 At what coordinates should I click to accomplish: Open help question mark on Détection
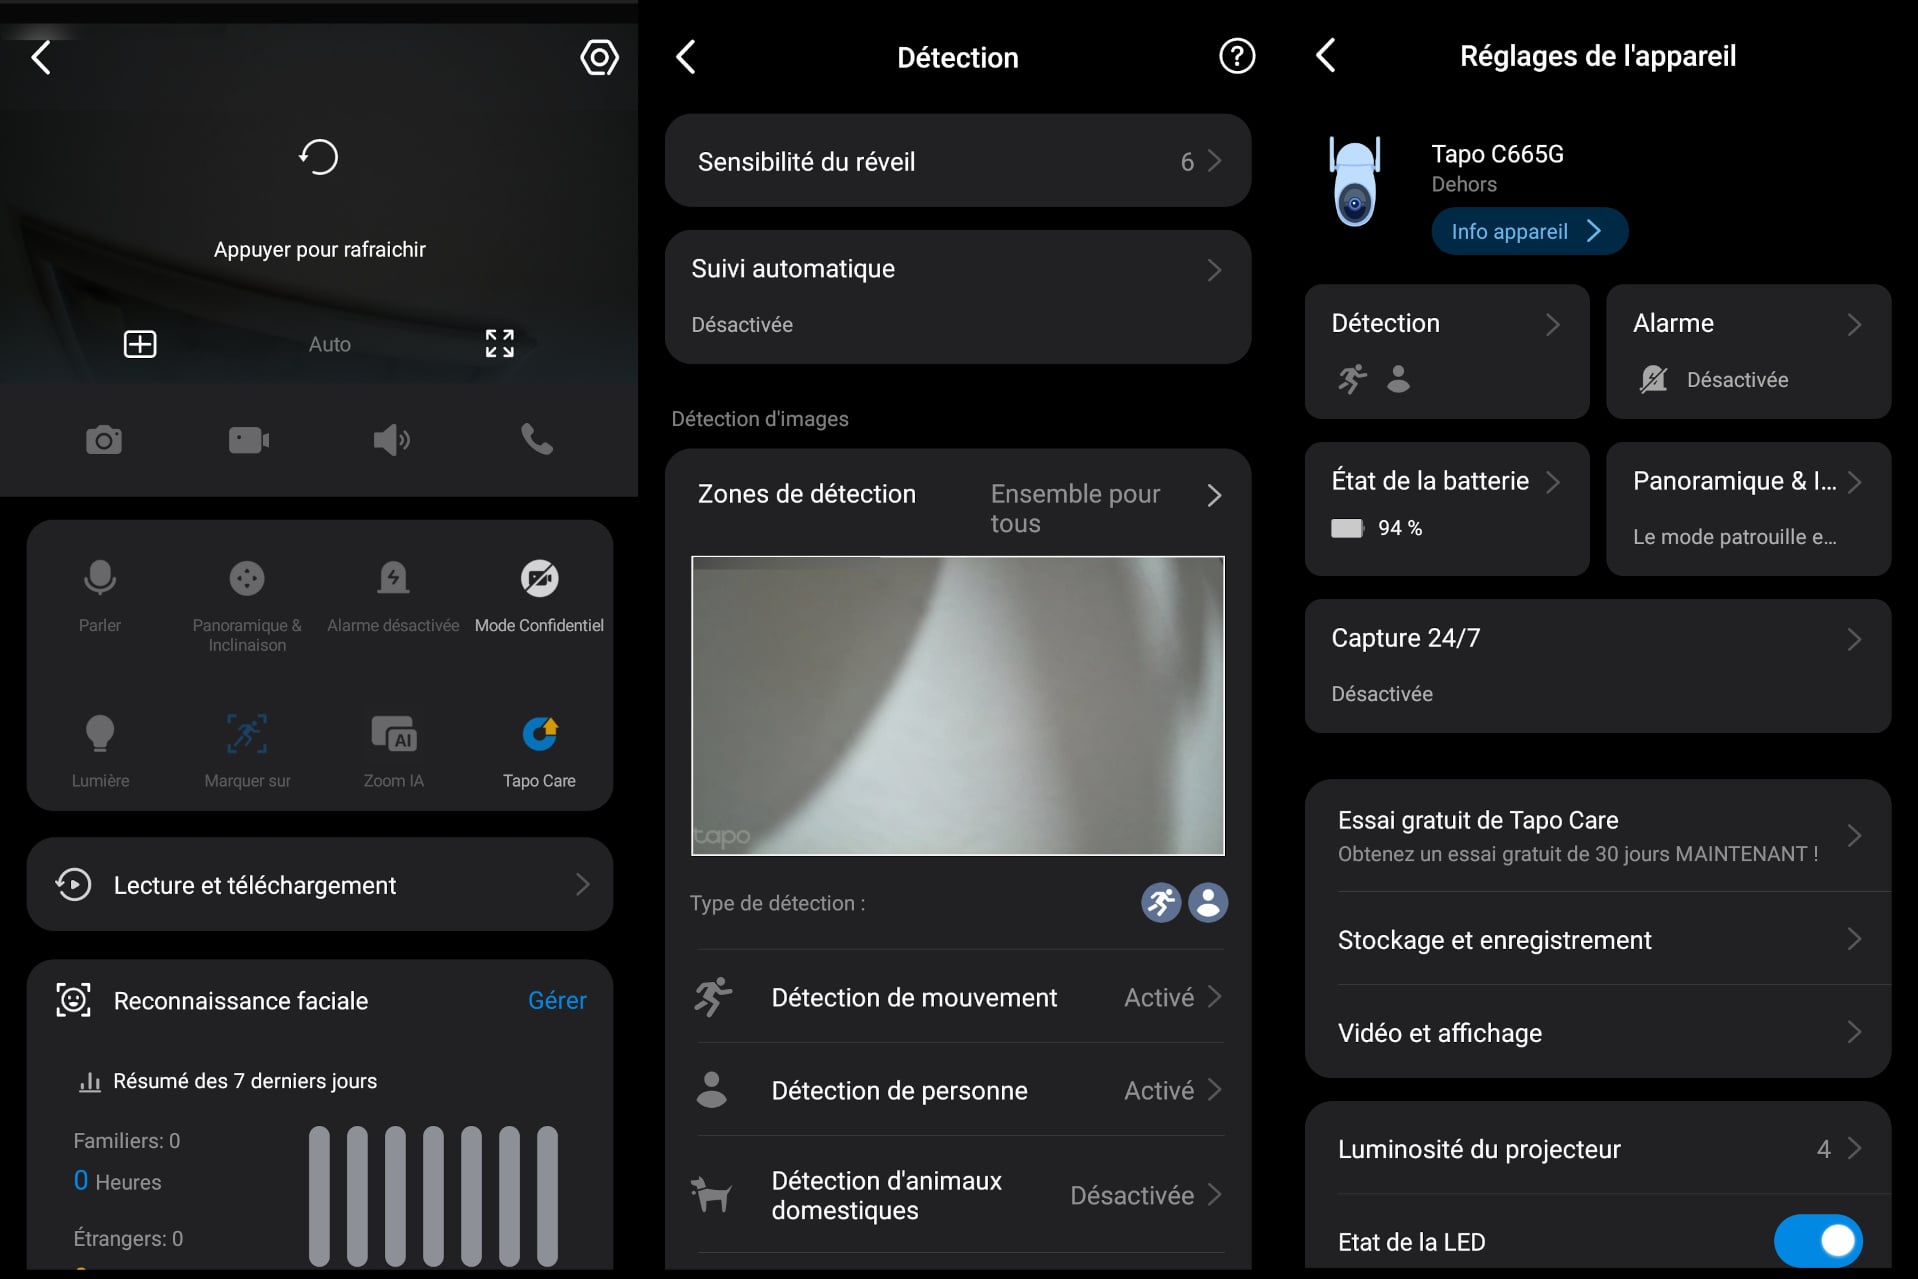point(1237,57)
